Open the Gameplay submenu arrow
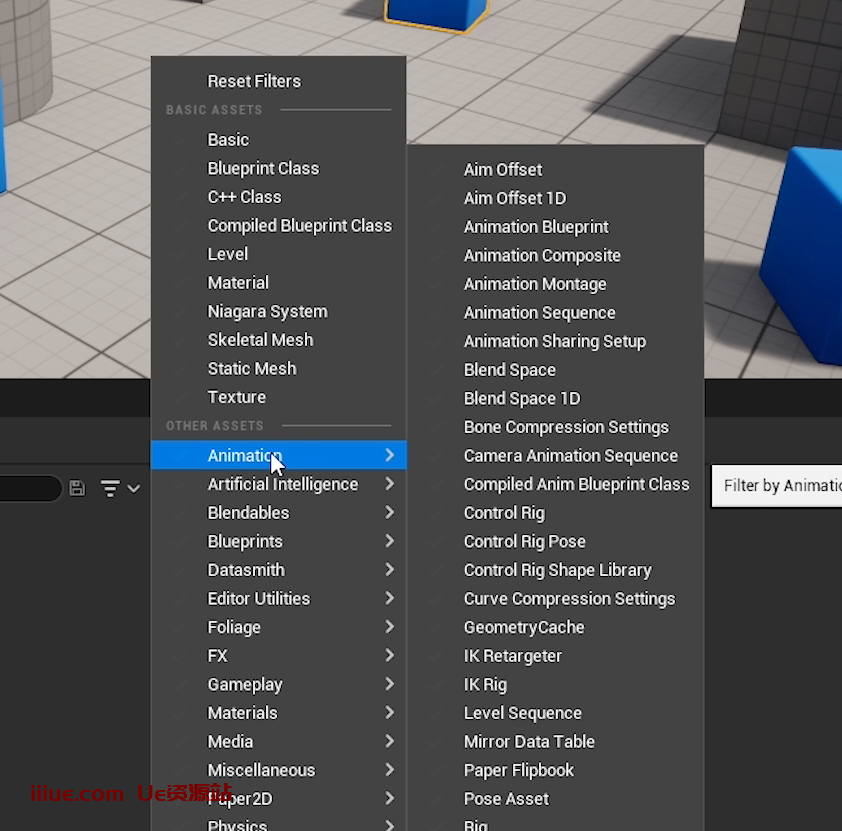 pos(389,684)
